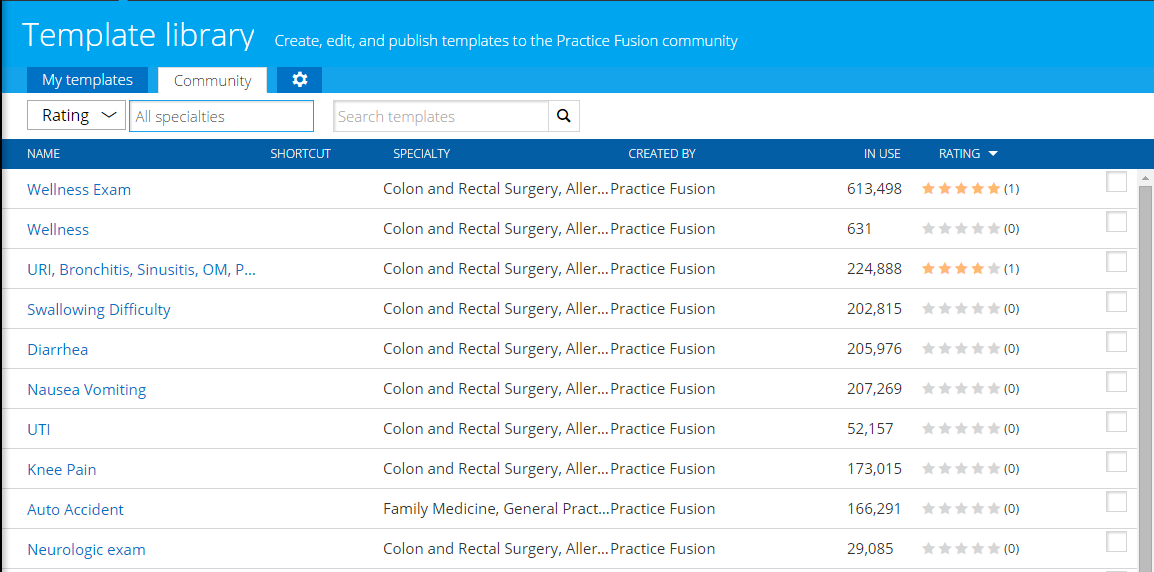Open the Nausea Vomiting template
Viewport: 1154px width, 572px height.
87,390
